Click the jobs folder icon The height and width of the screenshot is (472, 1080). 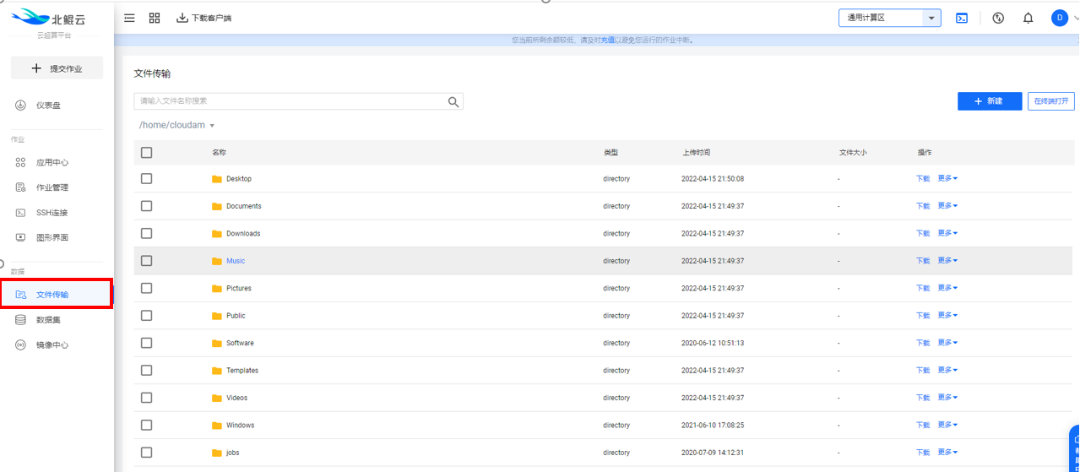tap(217, 453)
